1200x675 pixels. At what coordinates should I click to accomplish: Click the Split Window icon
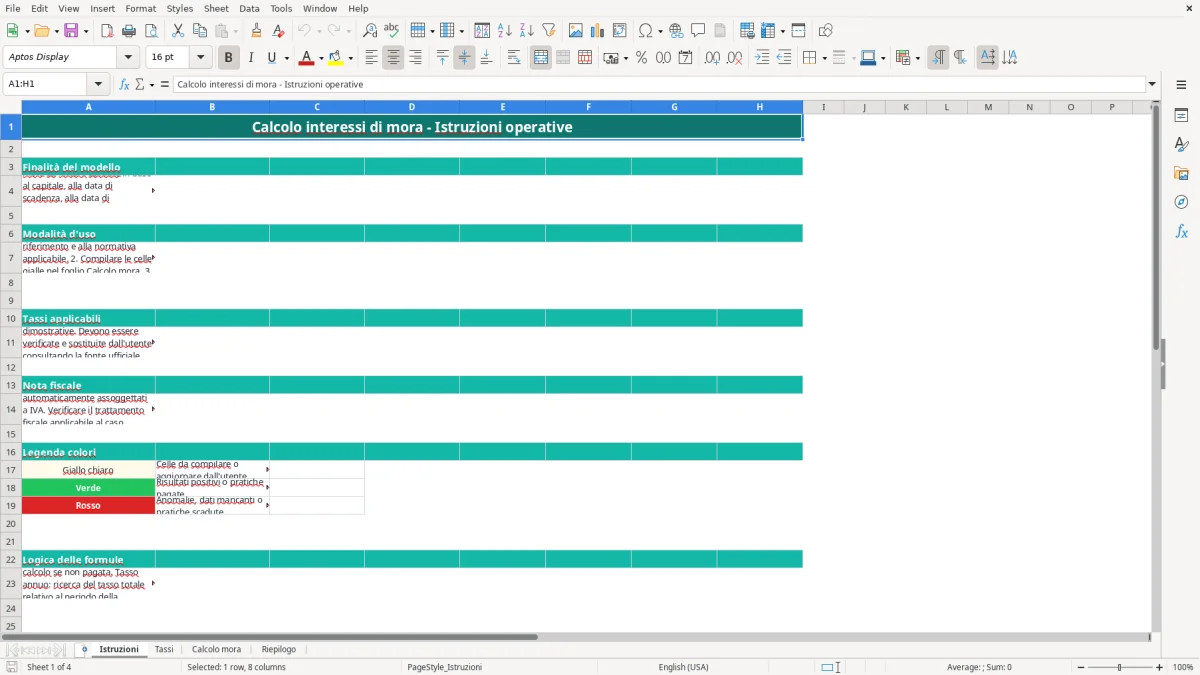click(x=798, y=31)
